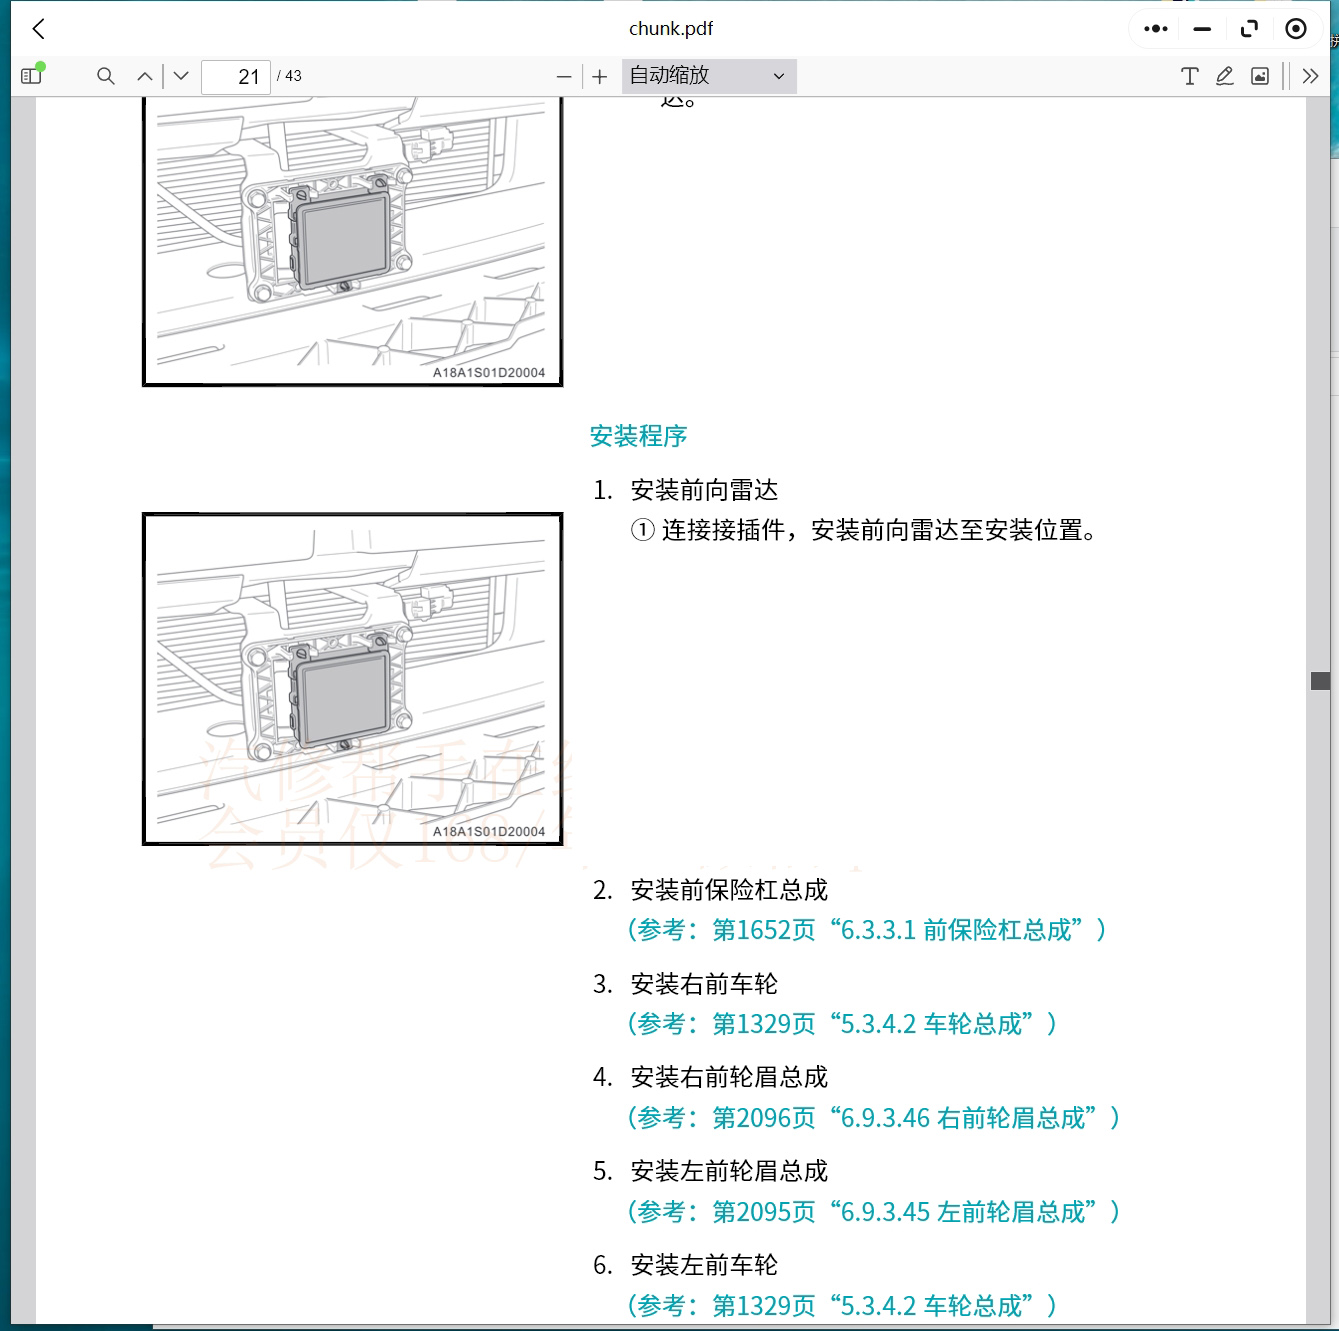Click inside the page number input field
This screenshot has height=1331, width=1339.
point(236,76)
